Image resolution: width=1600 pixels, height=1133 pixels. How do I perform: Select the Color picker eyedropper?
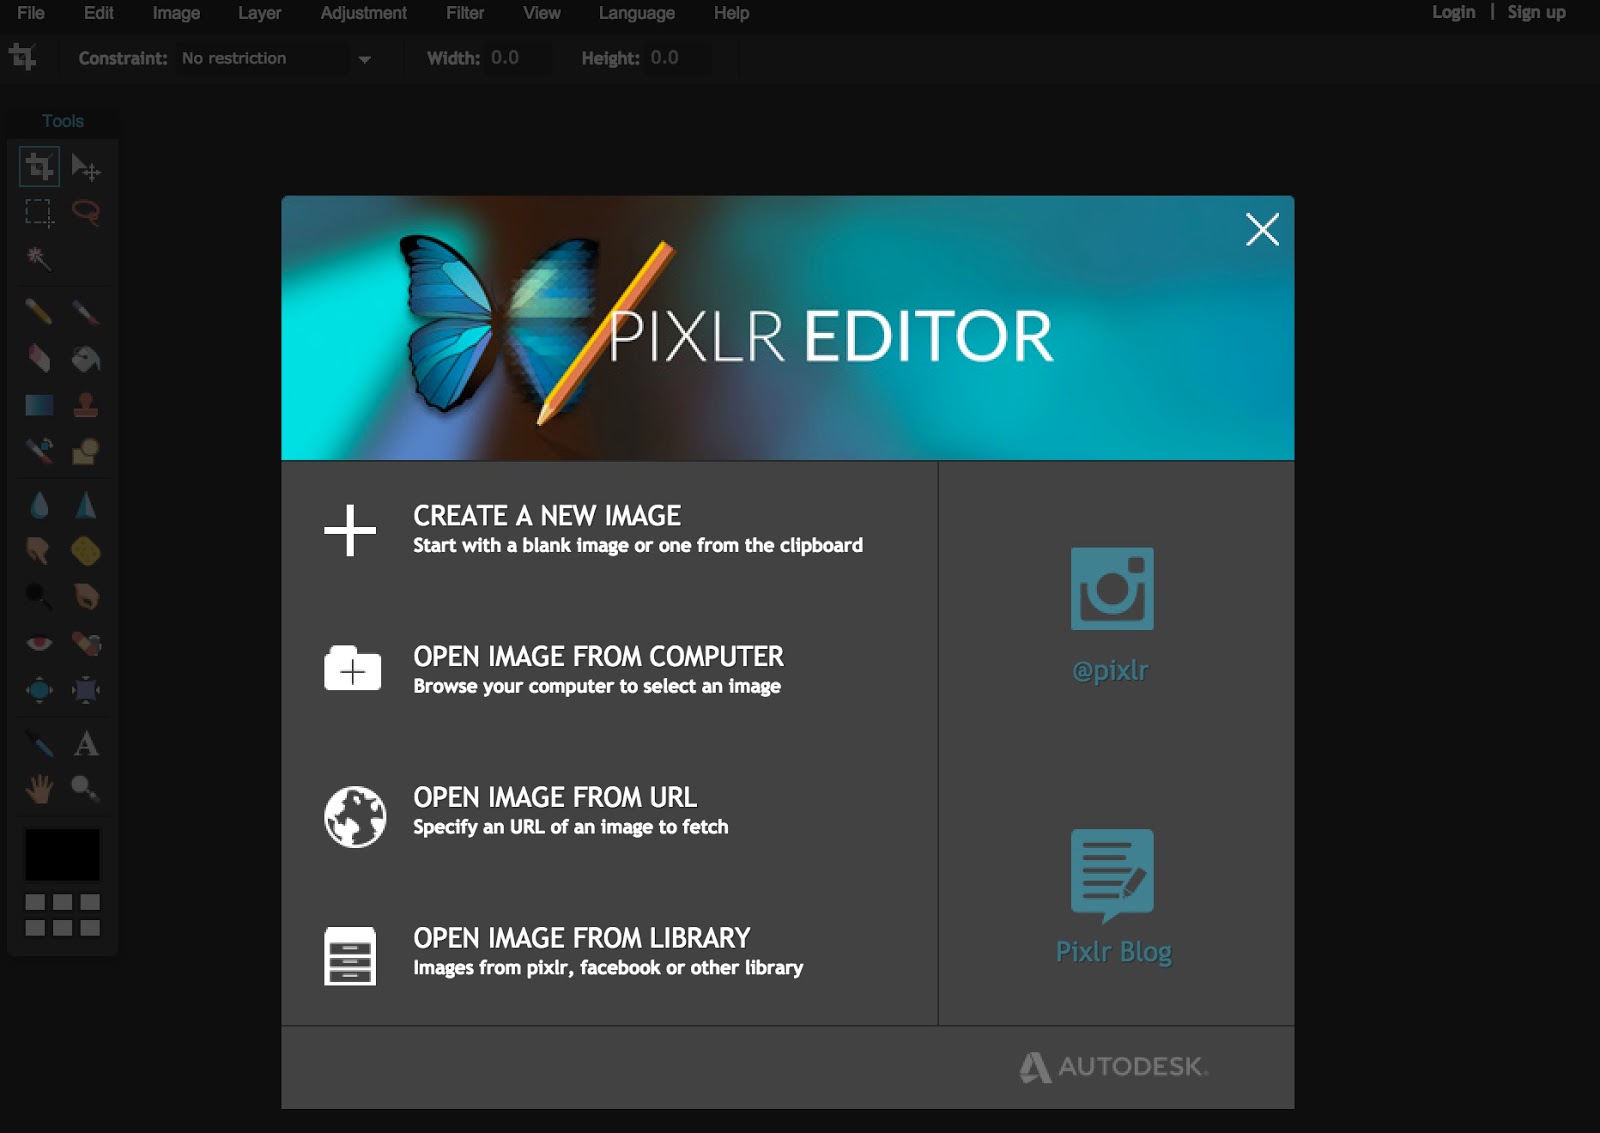(40, 743)
